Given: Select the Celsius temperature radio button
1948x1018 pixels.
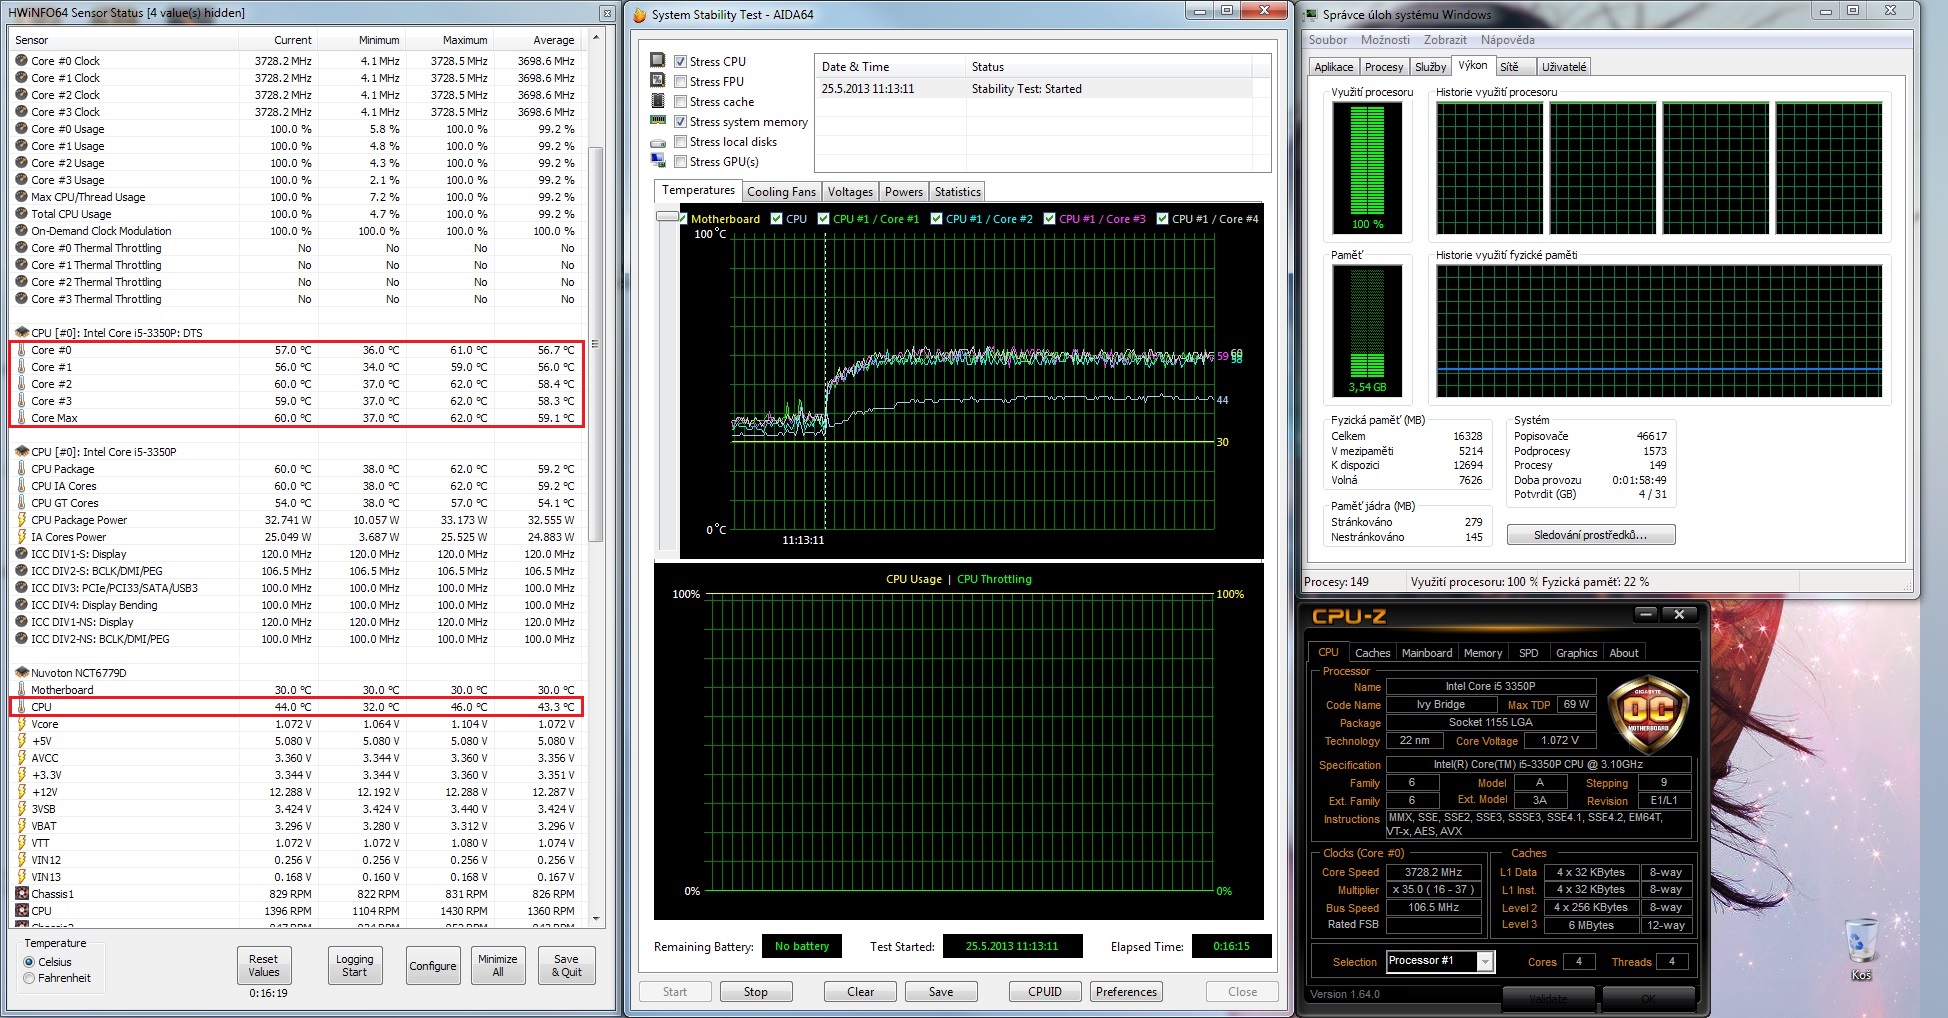Looking at the screenshot, I should pyautogui.click(x=29, y=962).
